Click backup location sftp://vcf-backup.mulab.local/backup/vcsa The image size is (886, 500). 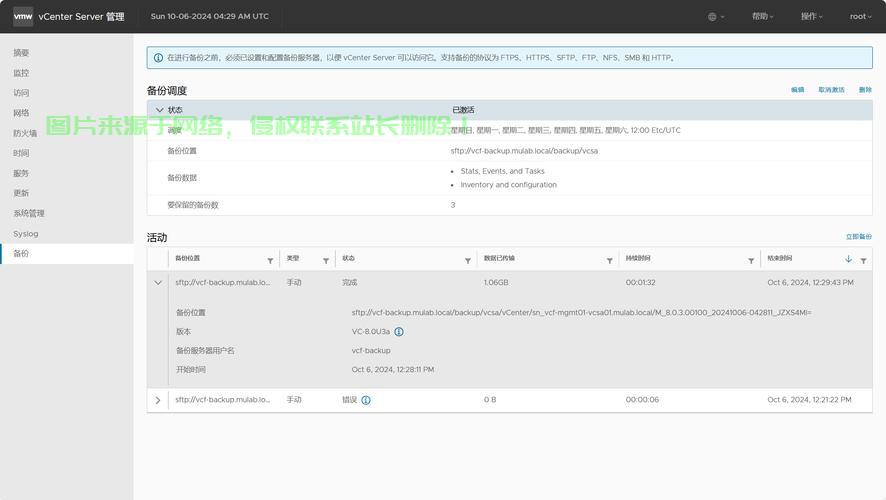[x=524, y=151]
